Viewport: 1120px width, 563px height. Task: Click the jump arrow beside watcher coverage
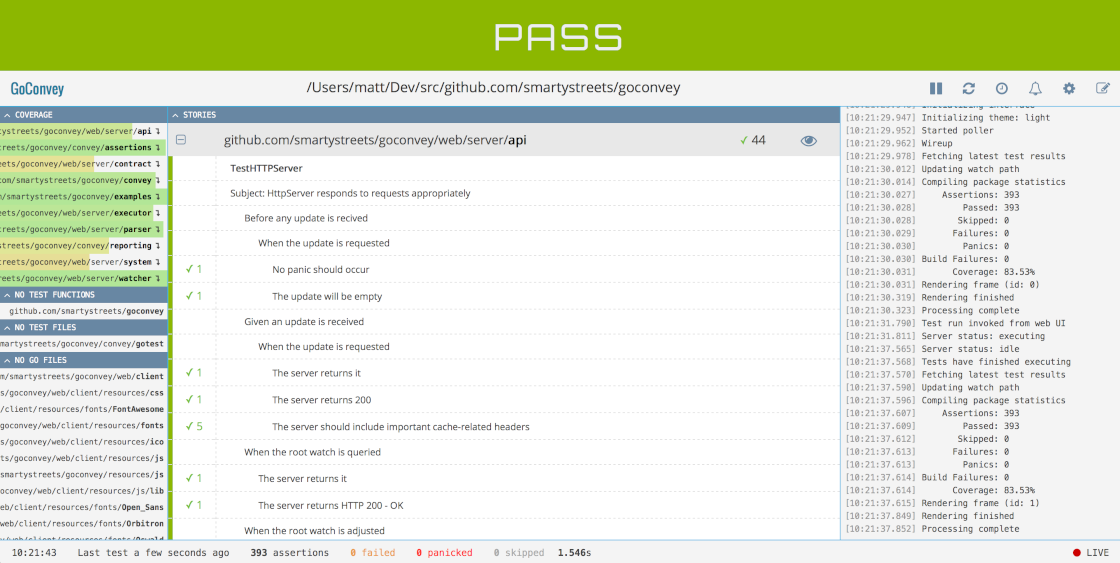158,279
